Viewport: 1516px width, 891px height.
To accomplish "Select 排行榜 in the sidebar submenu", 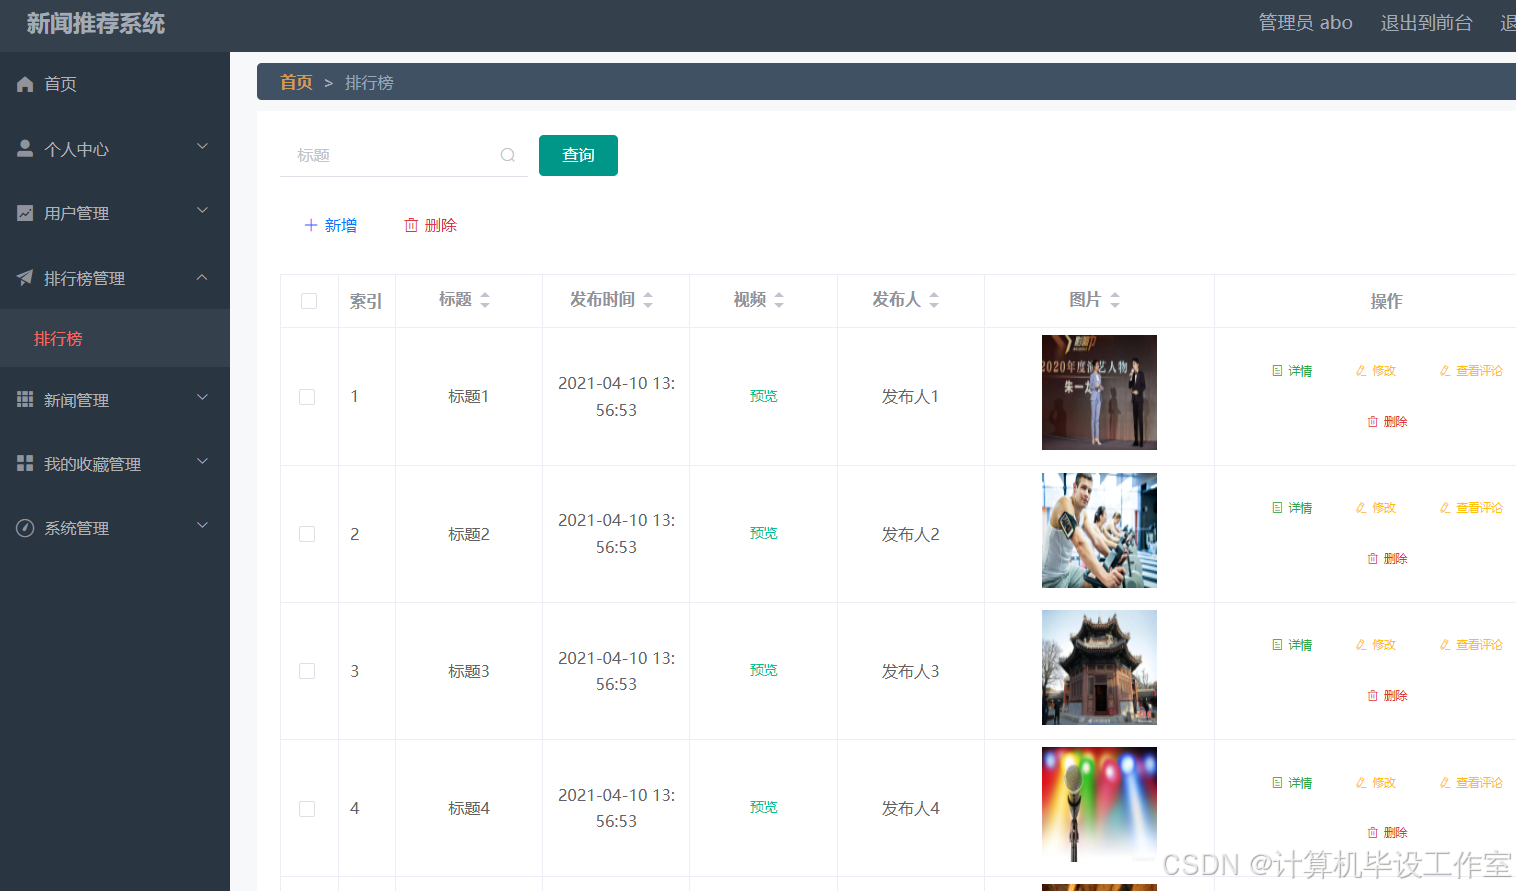I will 59,338.
